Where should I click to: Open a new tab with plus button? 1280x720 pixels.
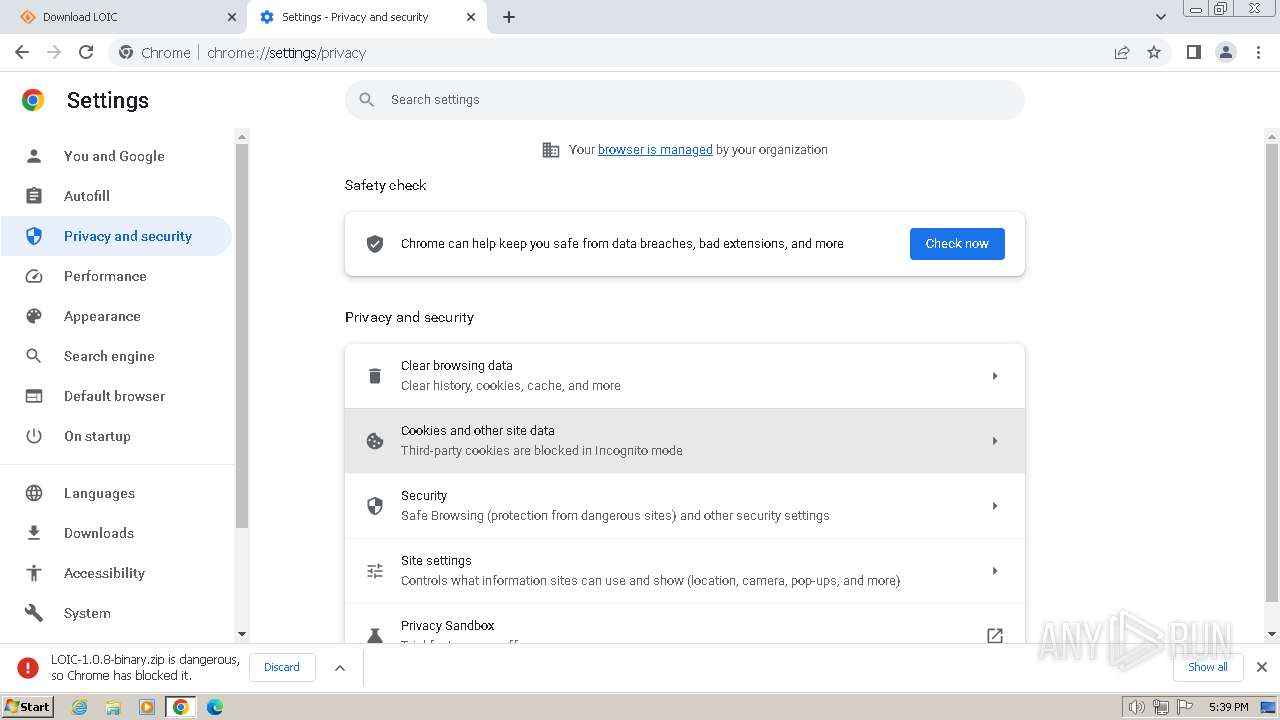509,17
